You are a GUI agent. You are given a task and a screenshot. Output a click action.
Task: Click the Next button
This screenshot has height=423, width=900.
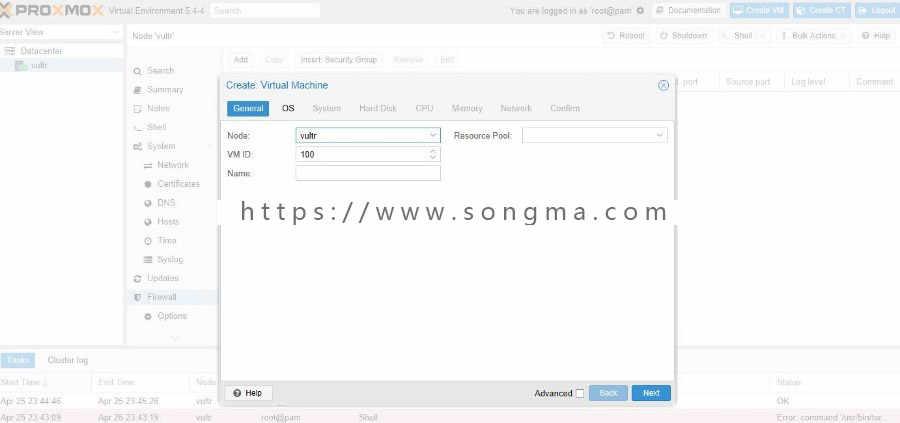[651, 393]
